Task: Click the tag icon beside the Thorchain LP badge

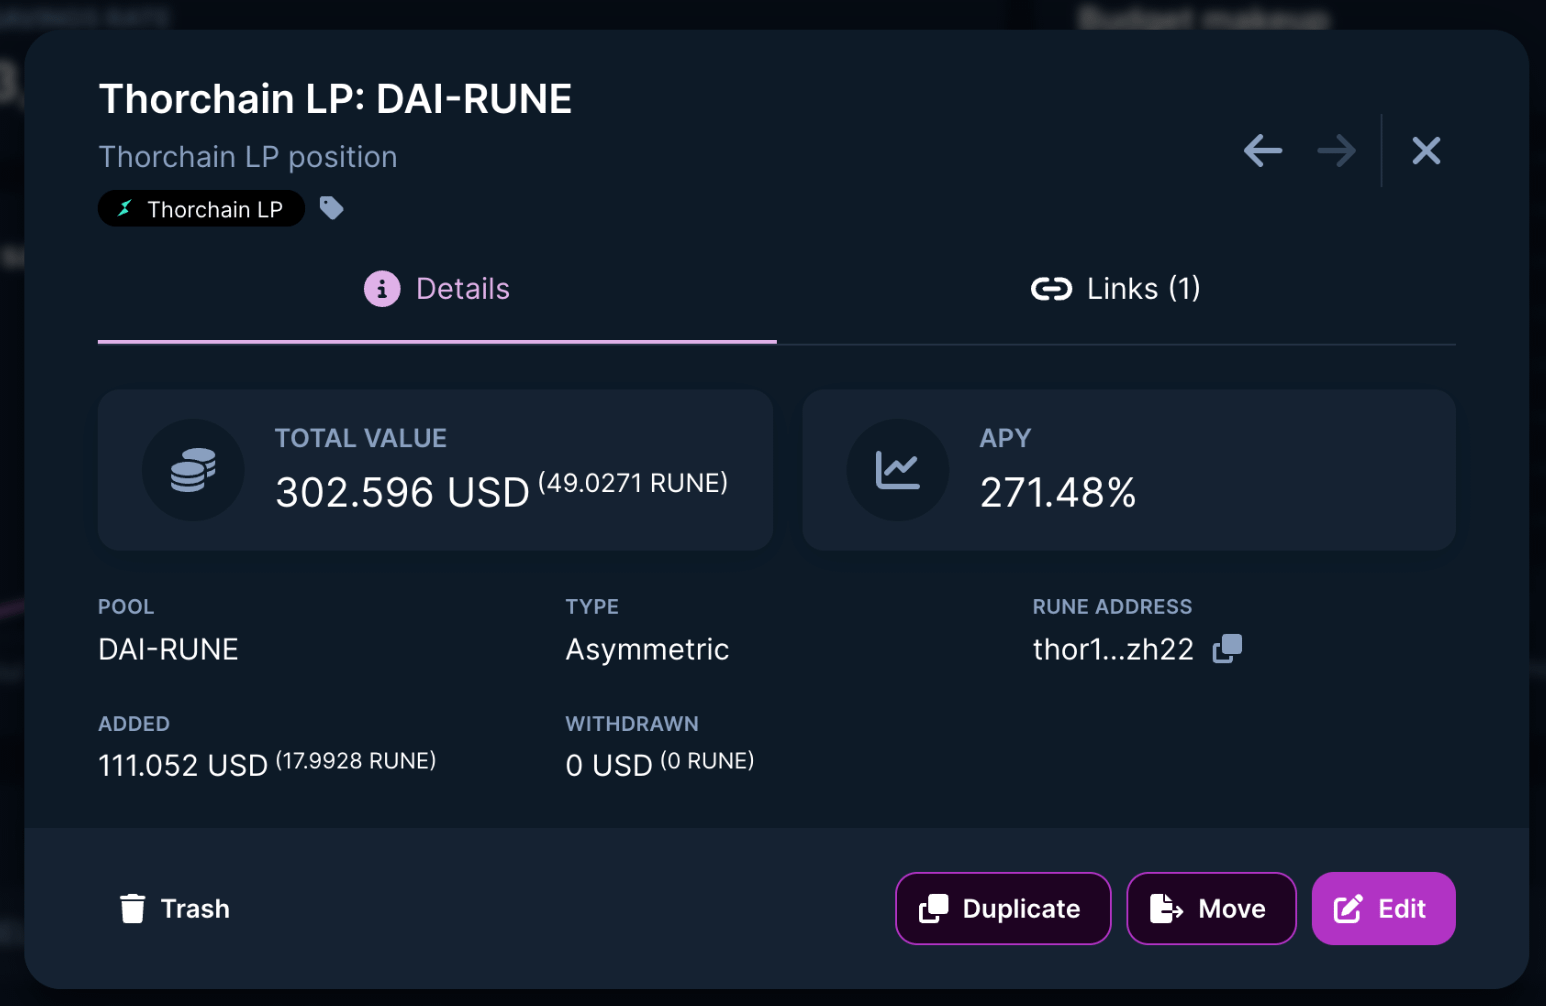Action: [331, 207]
